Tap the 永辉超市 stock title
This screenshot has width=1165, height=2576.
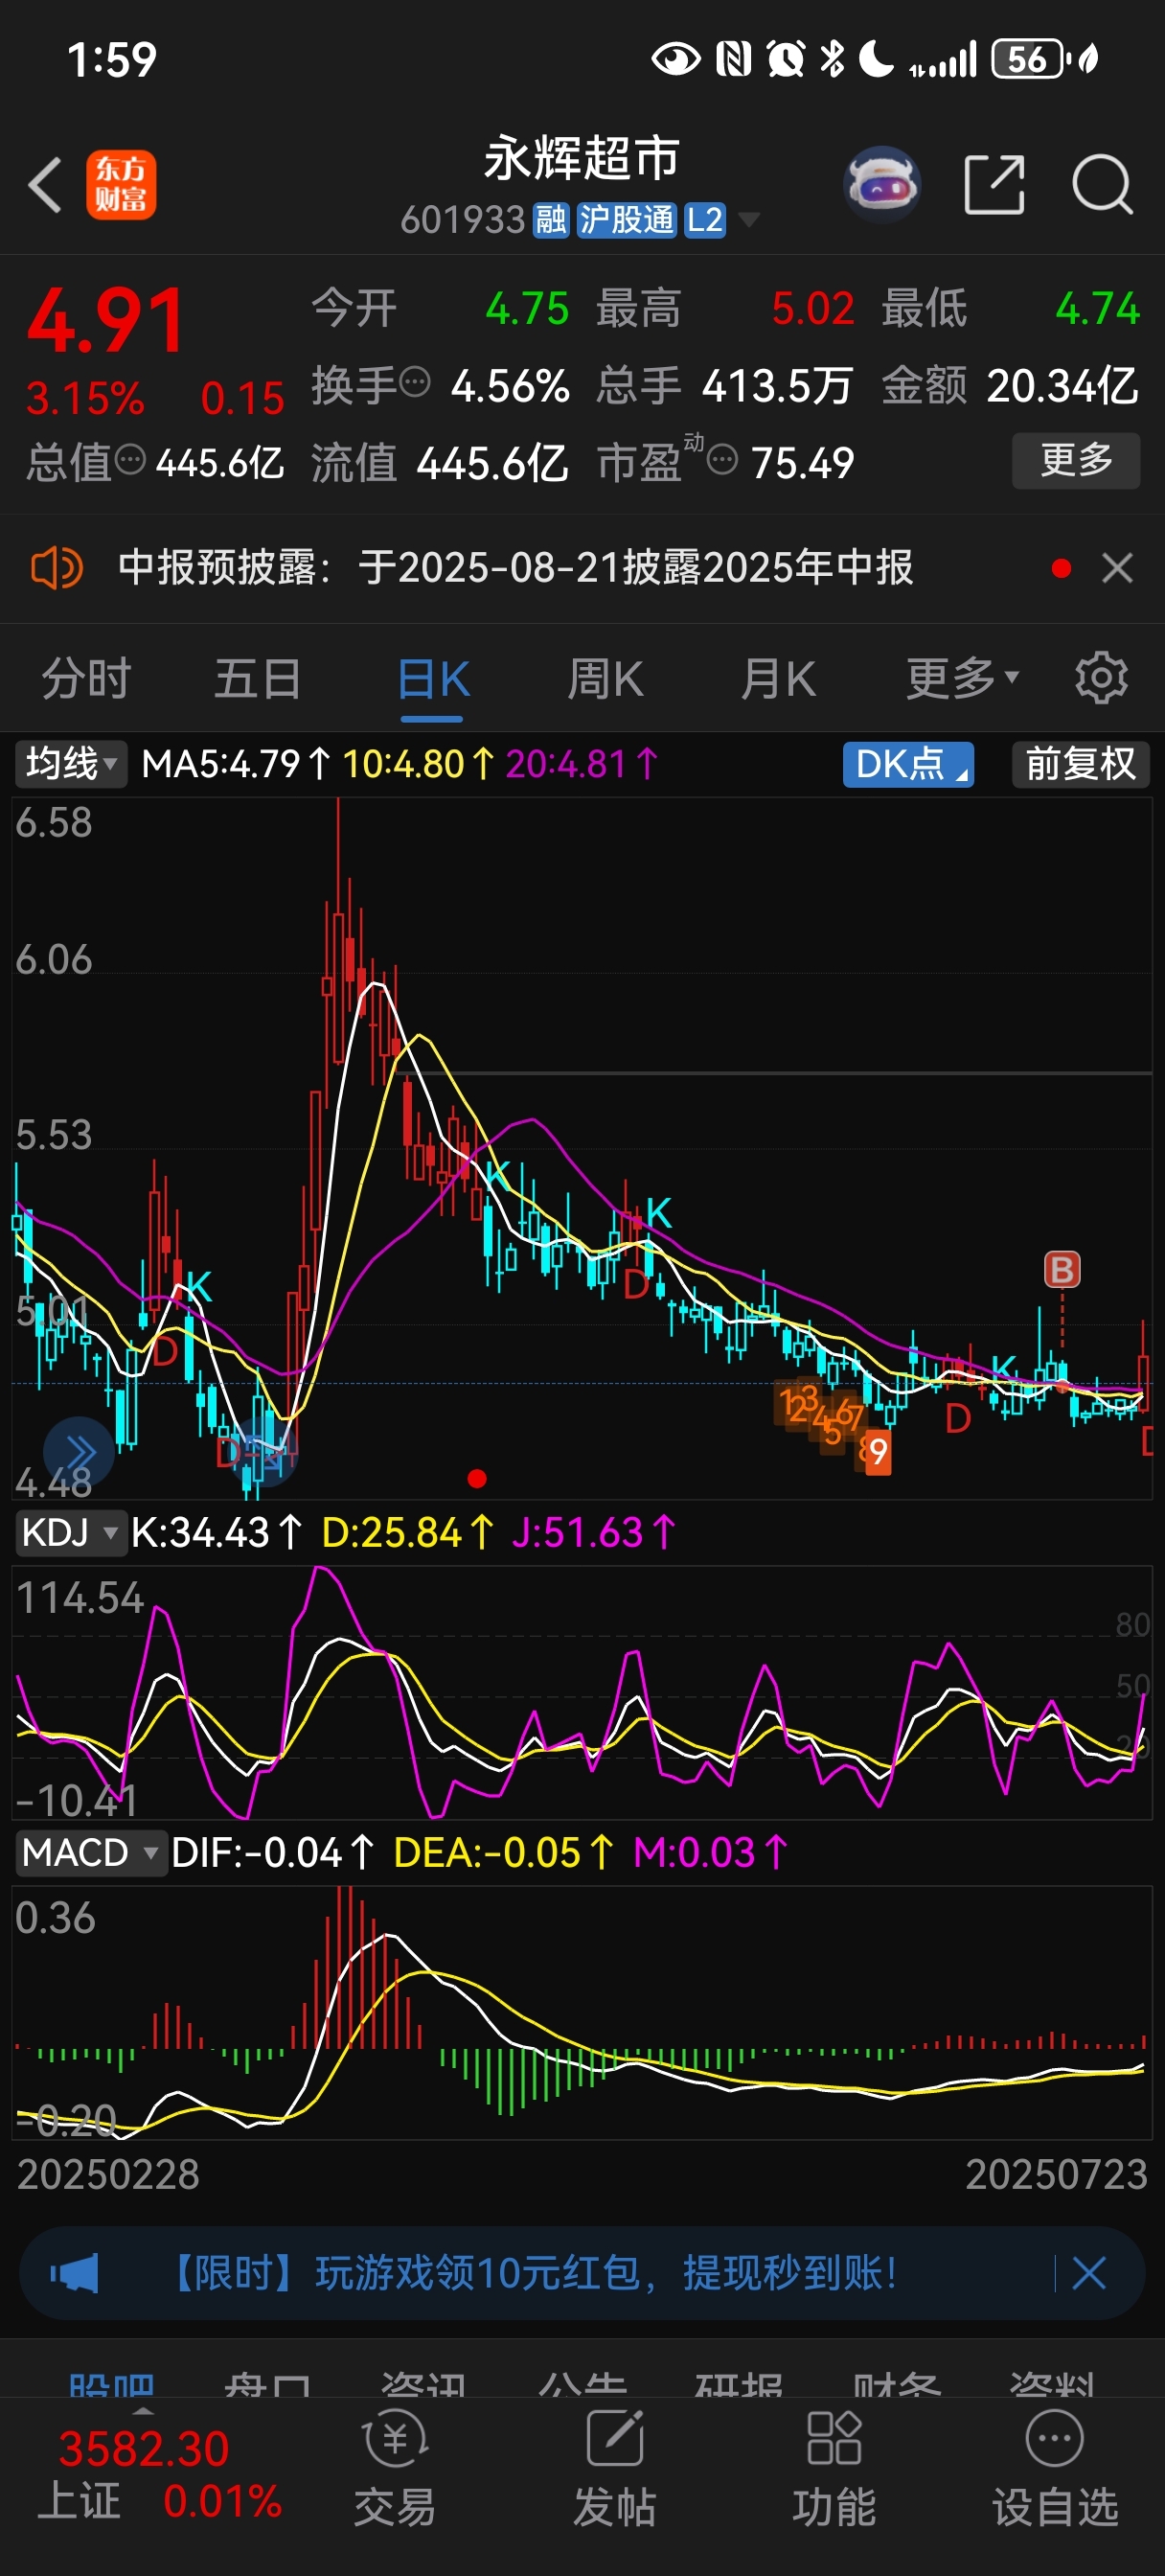point(582,158)
